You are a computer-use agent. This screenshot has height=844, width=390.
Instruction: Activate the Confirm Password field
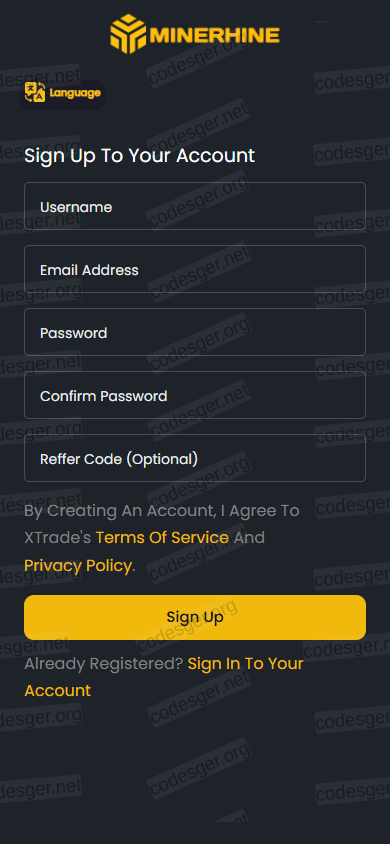195,395
